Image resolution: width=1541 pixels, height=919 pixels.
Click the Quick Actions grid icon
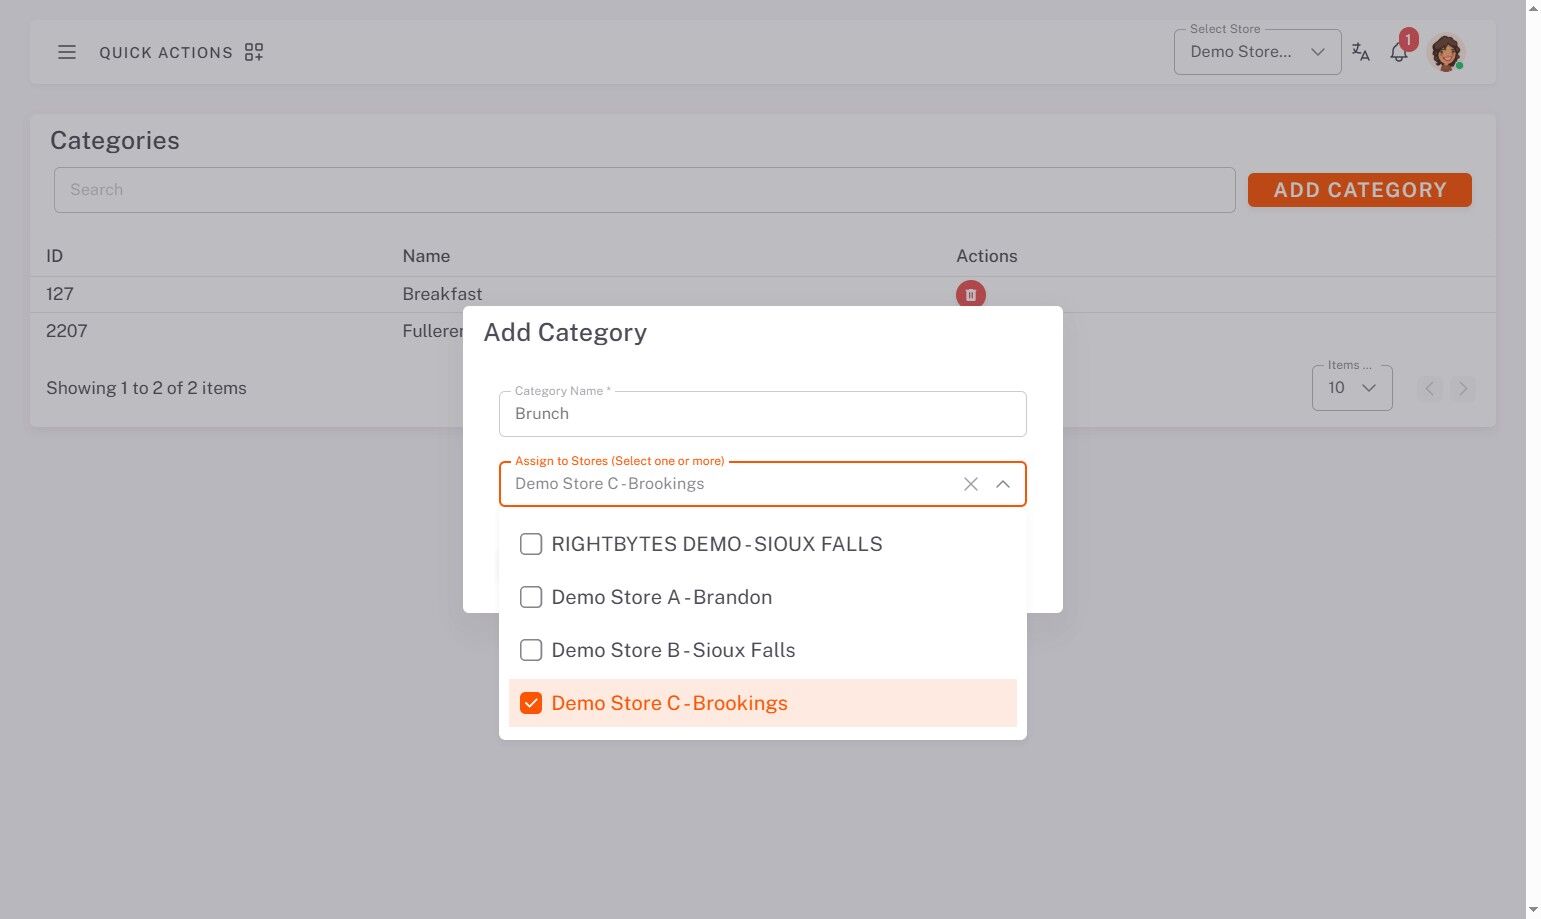click(x=254, y=52)
